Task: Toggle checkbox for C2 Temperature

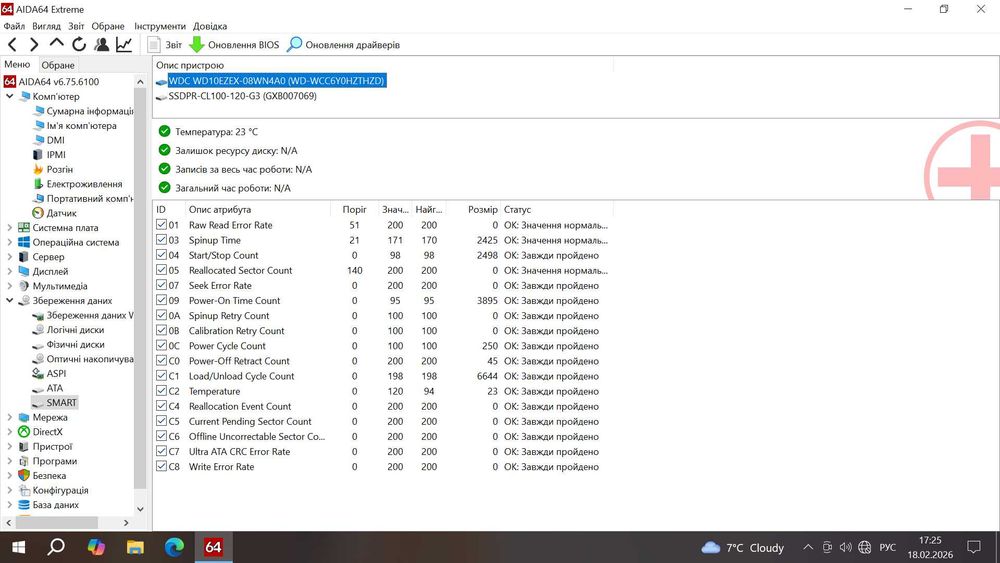Action: click(x=161, y=391)
